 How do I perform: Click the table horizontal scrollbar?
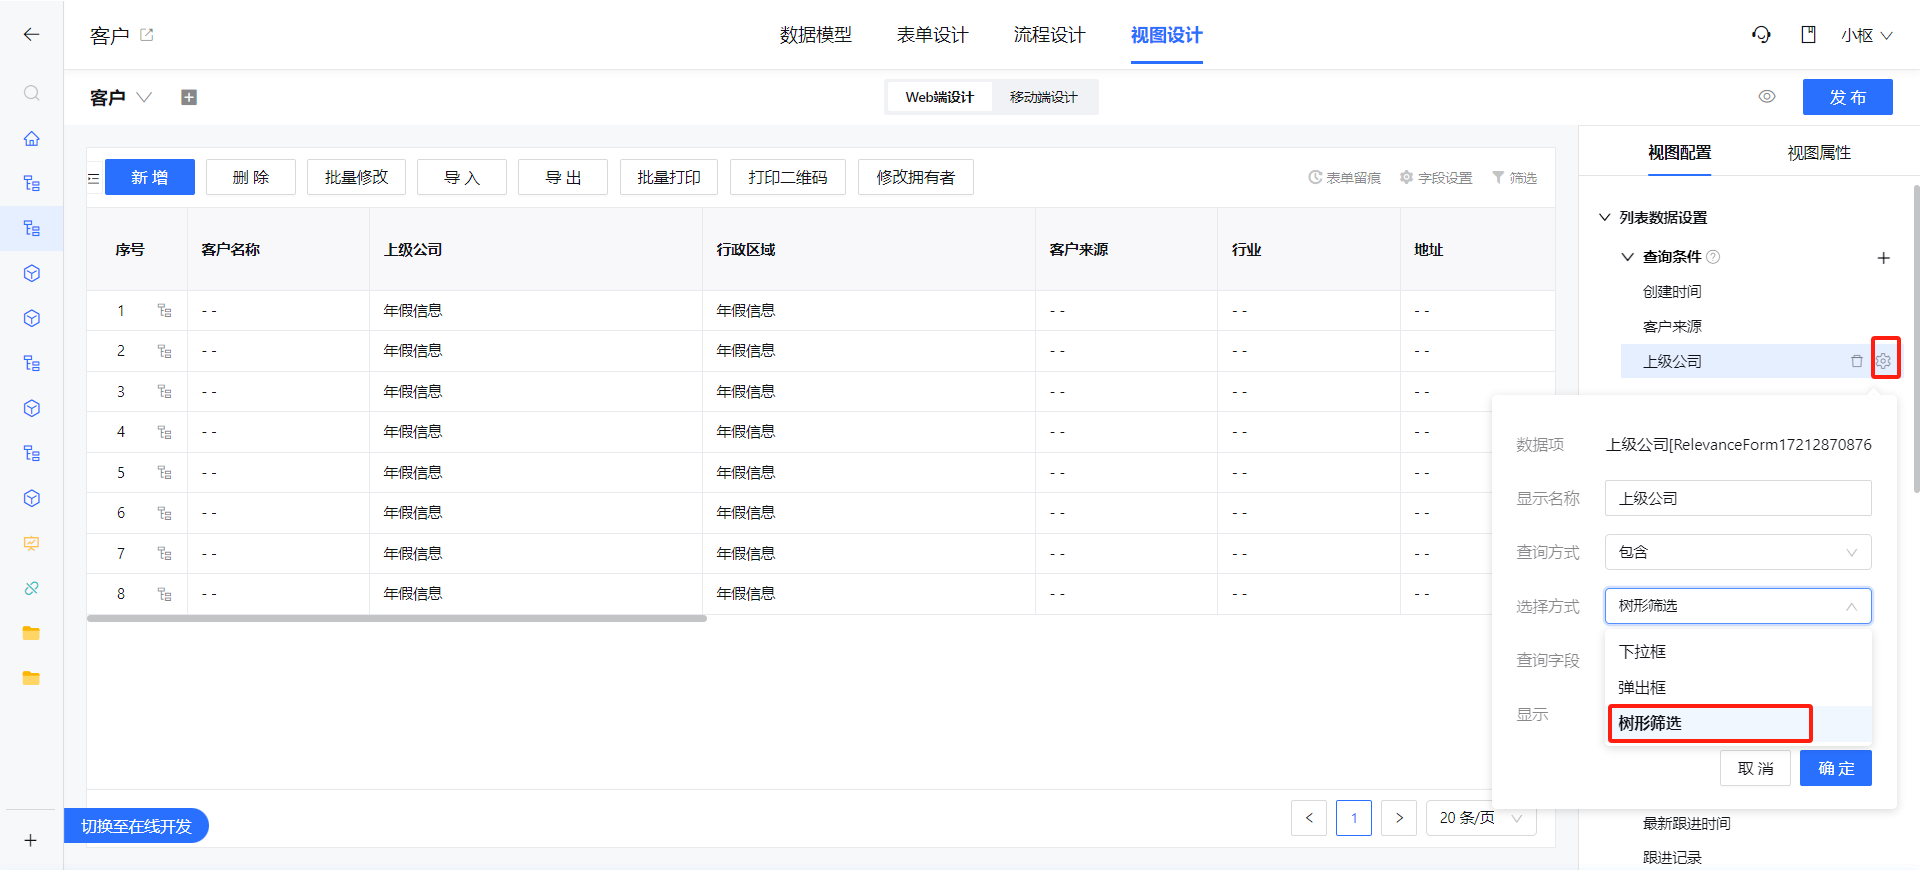click(397, 618)
